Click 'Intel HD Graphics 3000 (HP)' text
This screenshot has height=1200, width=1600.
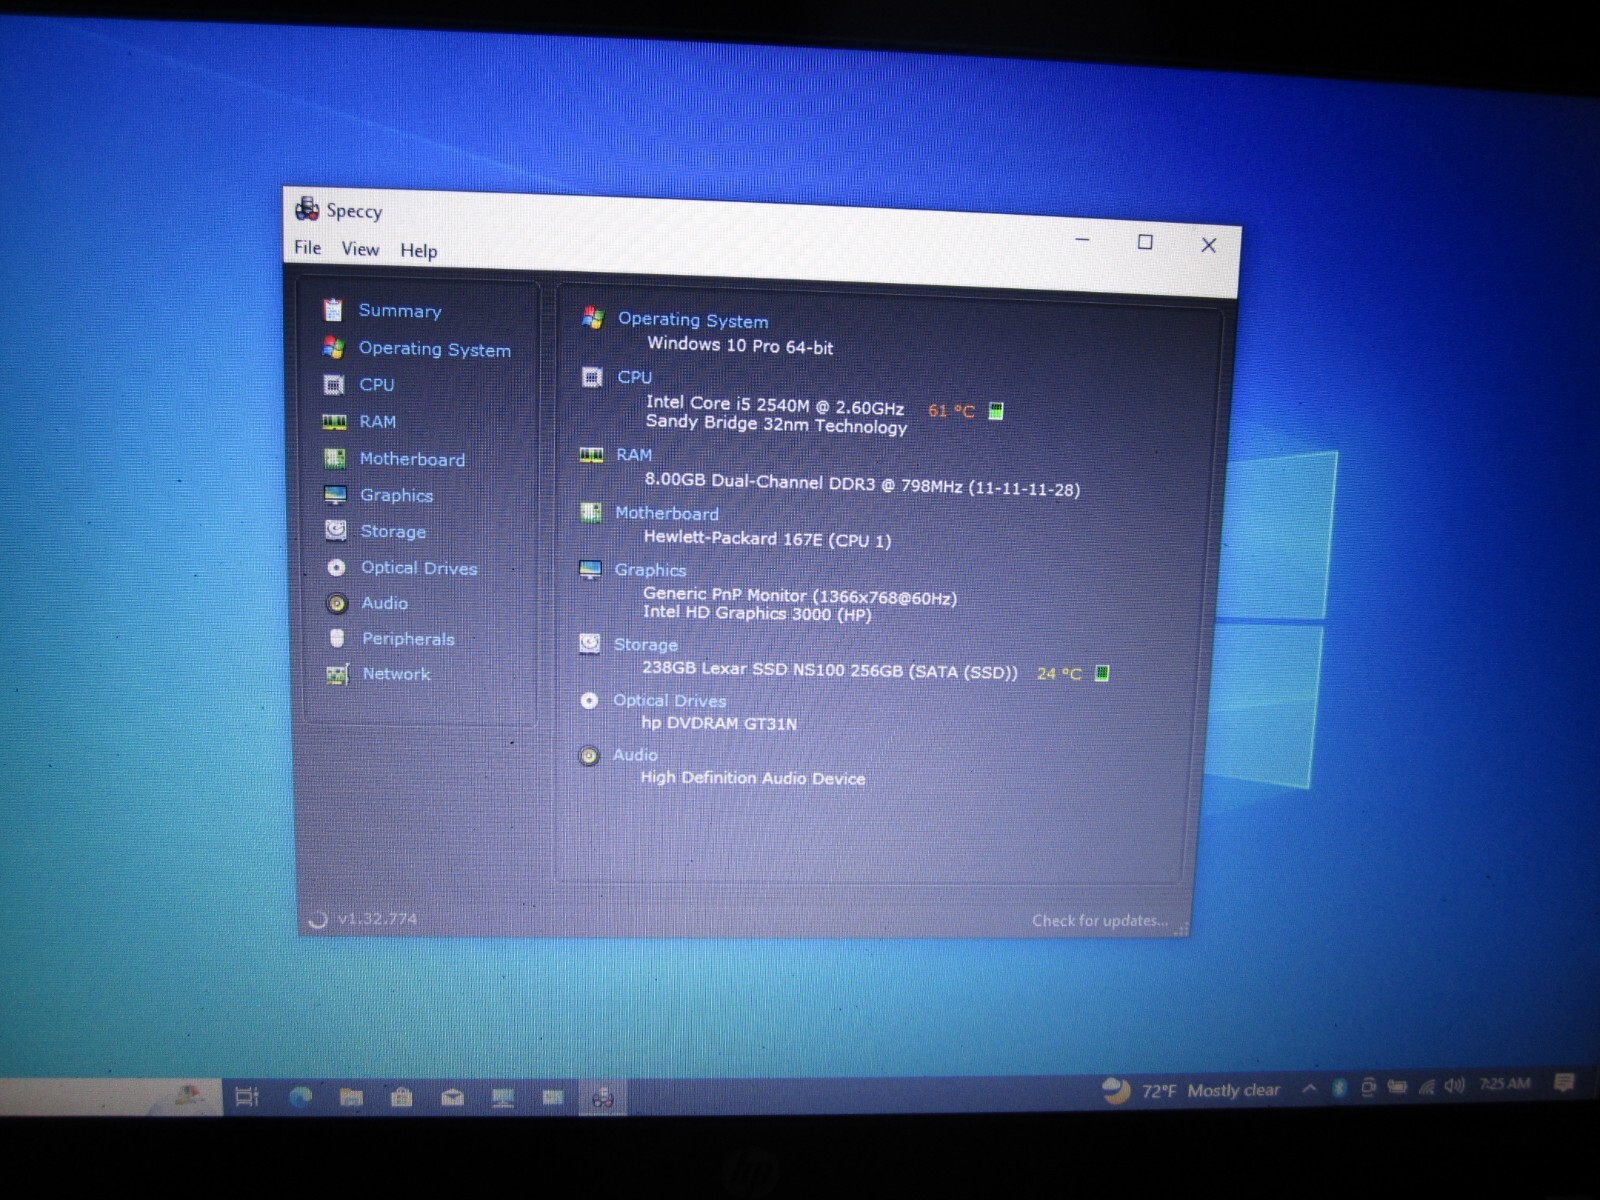click(757, 613)
